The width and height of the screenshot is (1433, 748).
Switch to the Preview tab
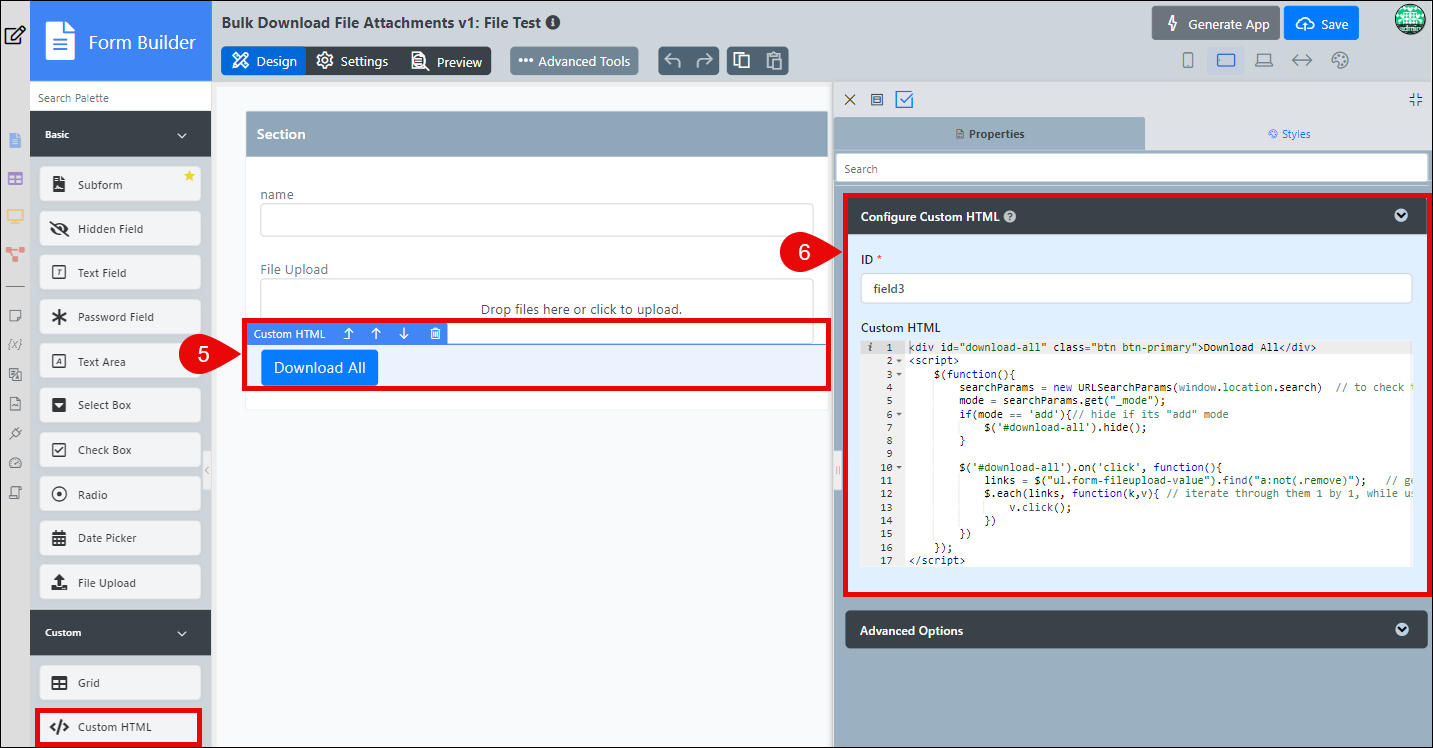click(x=446, y=61)
